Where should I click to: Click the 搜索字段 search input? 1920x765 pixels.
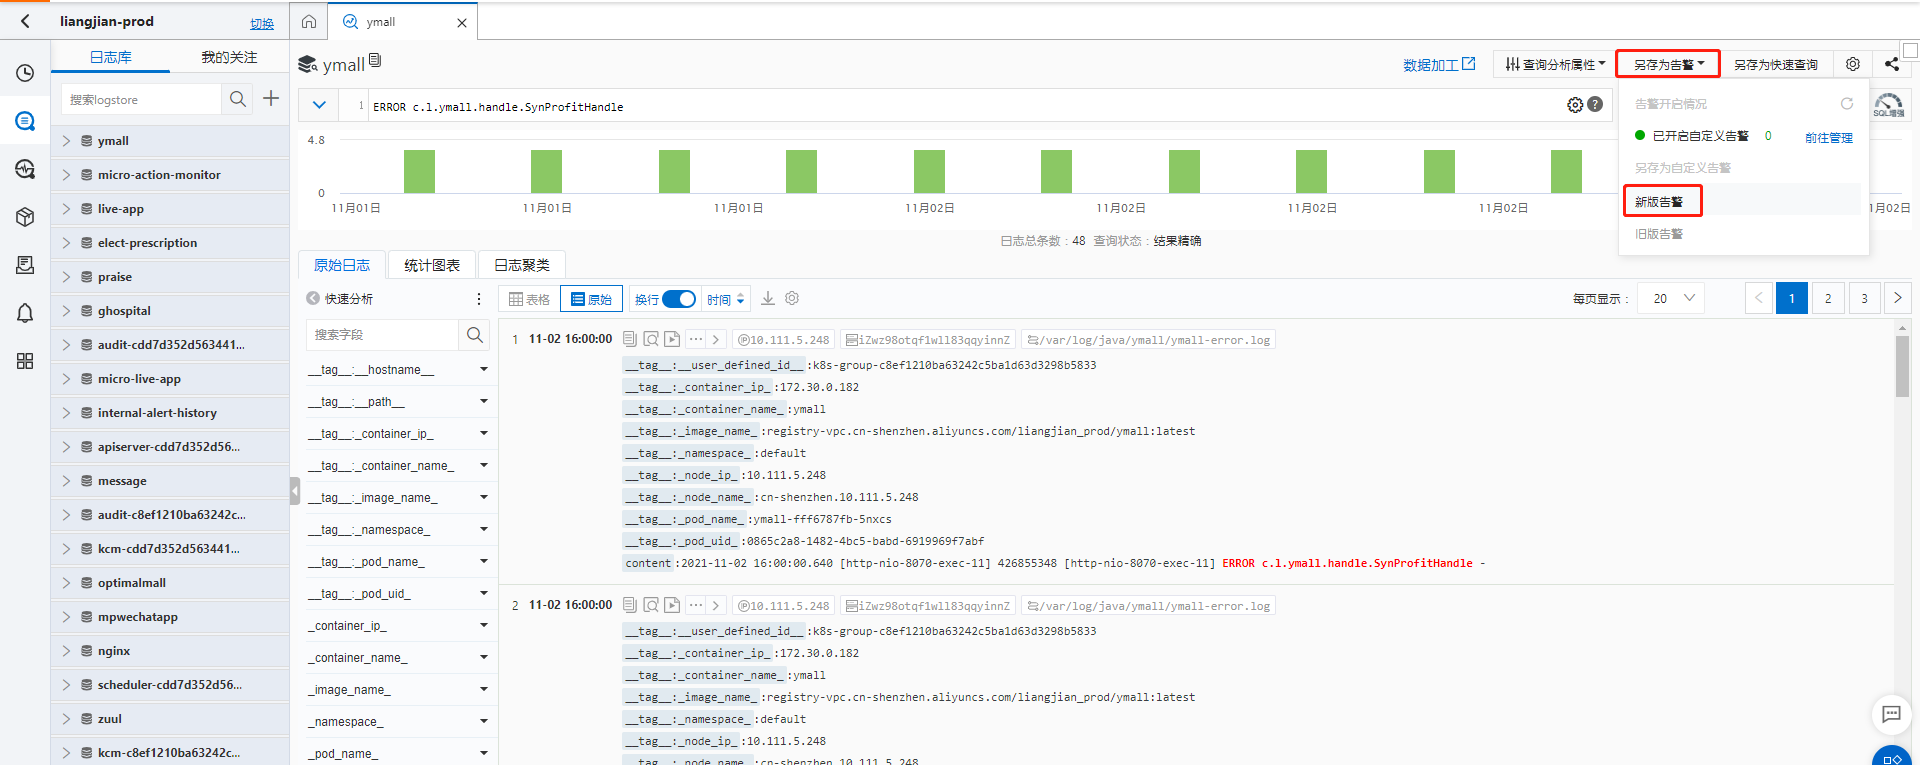click(x=382, y=335)
